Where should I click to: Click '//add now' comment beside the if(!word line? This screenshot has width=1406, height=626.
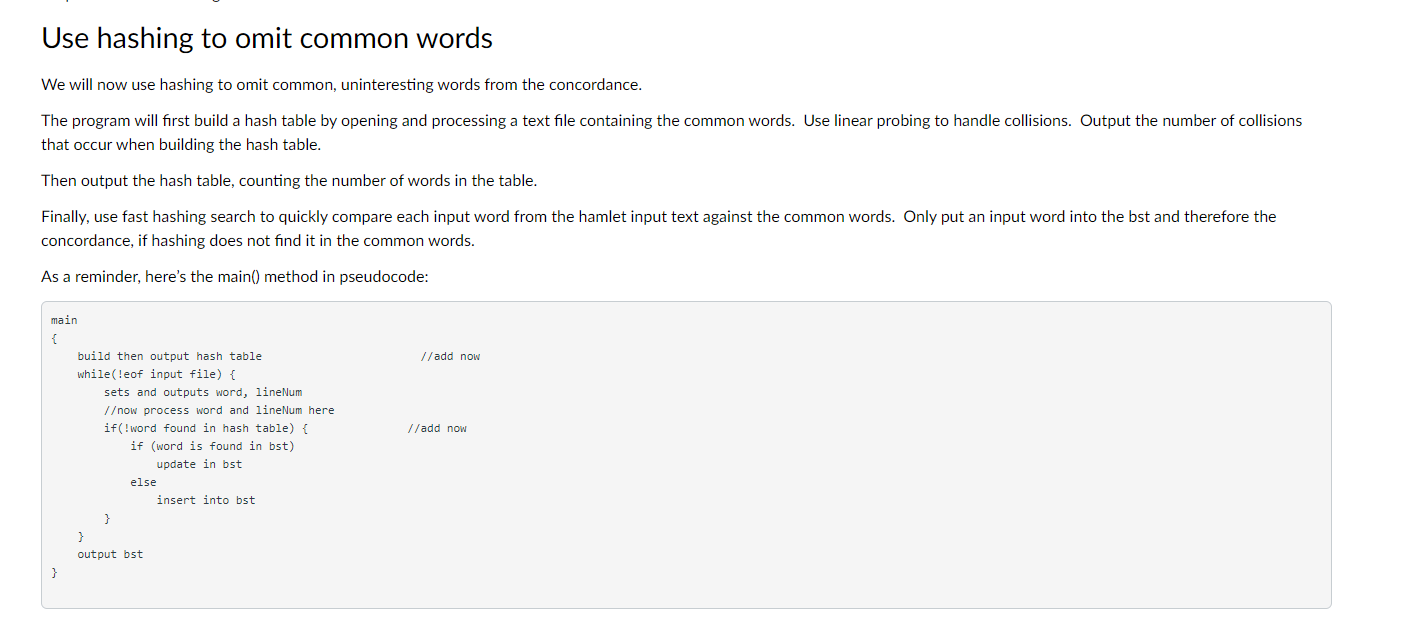(438, 428)
